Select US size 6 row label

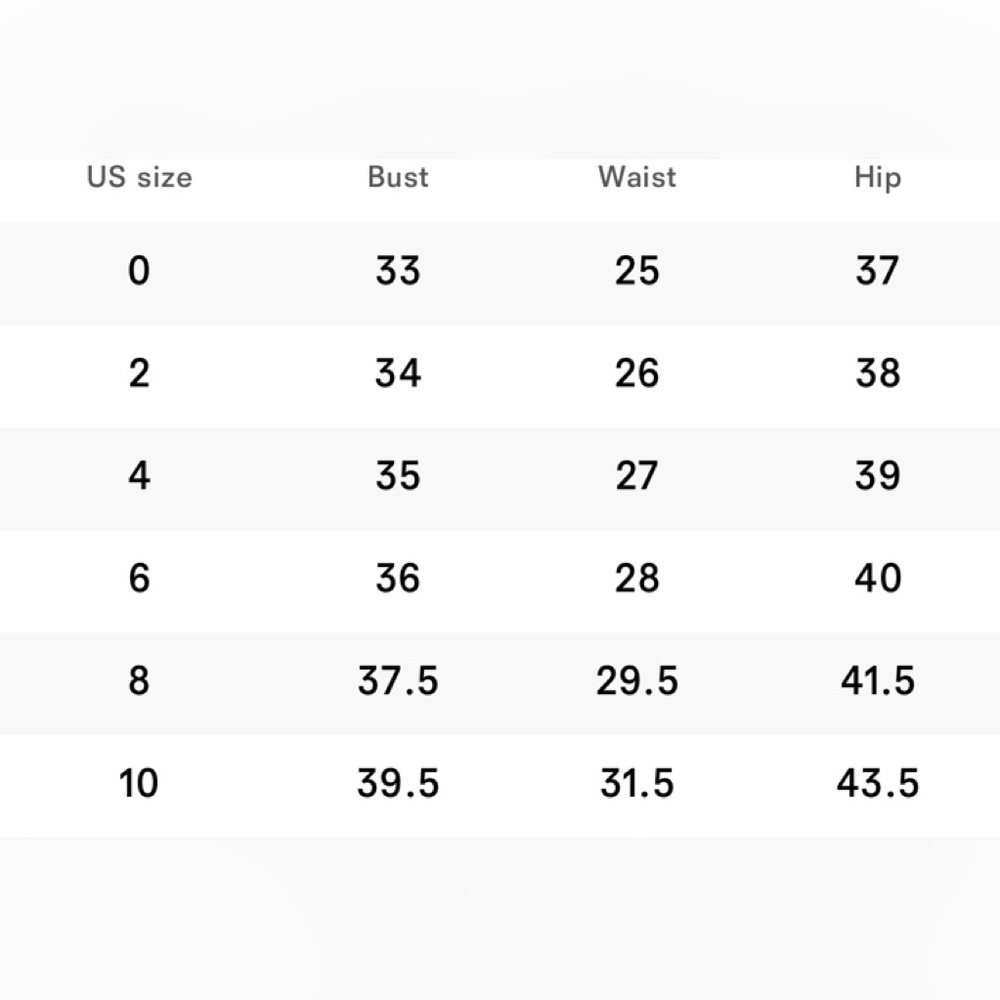(x=139, y=578)
